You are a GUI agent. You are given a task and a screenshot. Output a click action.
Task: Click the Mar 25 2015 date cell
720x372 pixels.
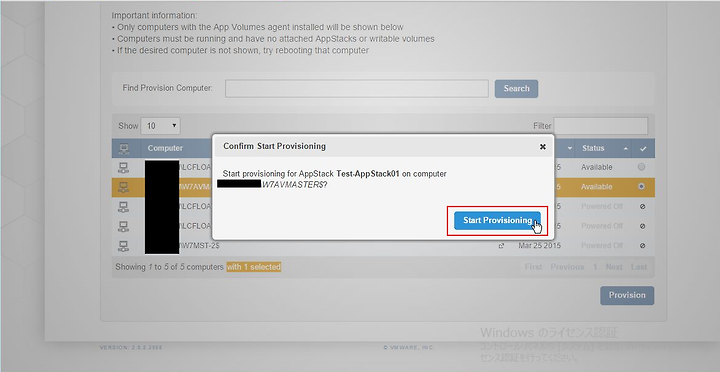point(540,246)
